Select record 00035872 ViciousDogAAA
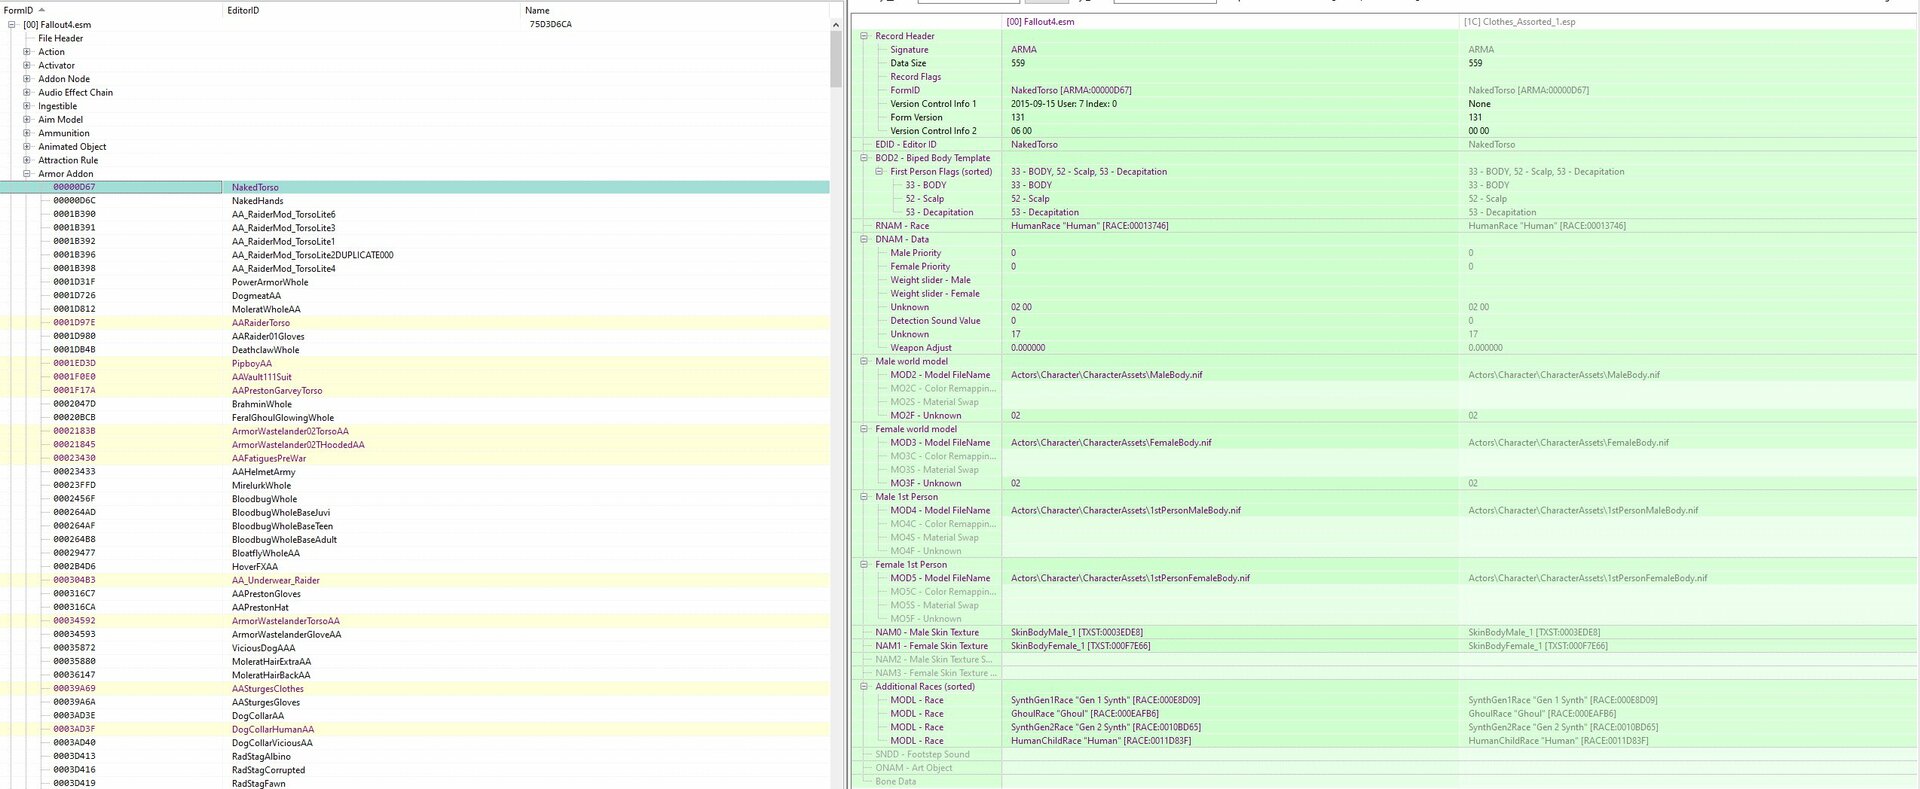Screen dimensions: 1920x789 tap(415, 648)
